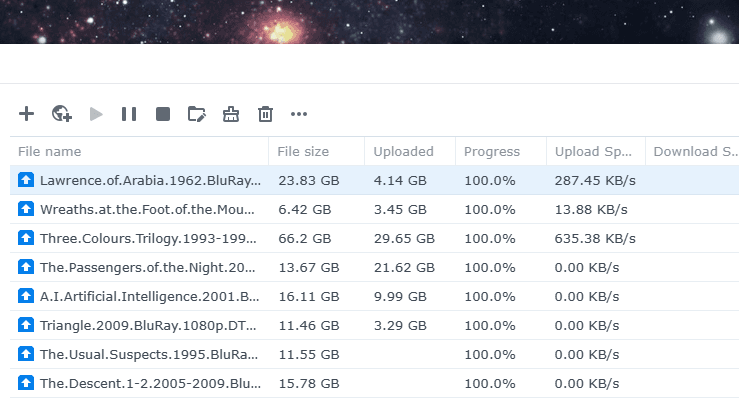Click 100.0% progress in Triangle.2009 row
This screenshot has width=739, height=399.
pos(490,326)
